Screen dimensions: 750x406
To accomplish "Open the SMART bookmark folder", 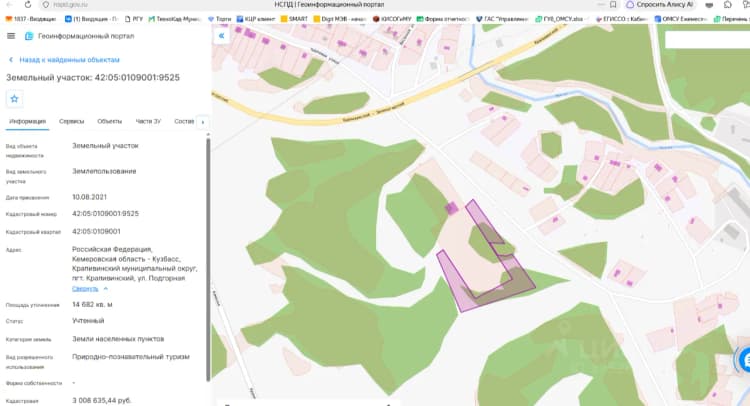I will tap(294, 19).
